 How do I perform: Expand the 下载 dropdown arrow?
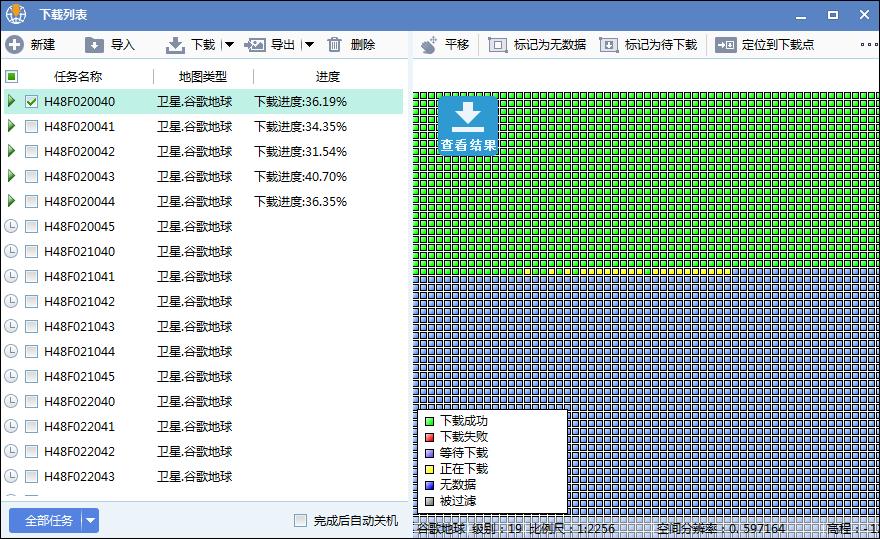pos(228,45)
